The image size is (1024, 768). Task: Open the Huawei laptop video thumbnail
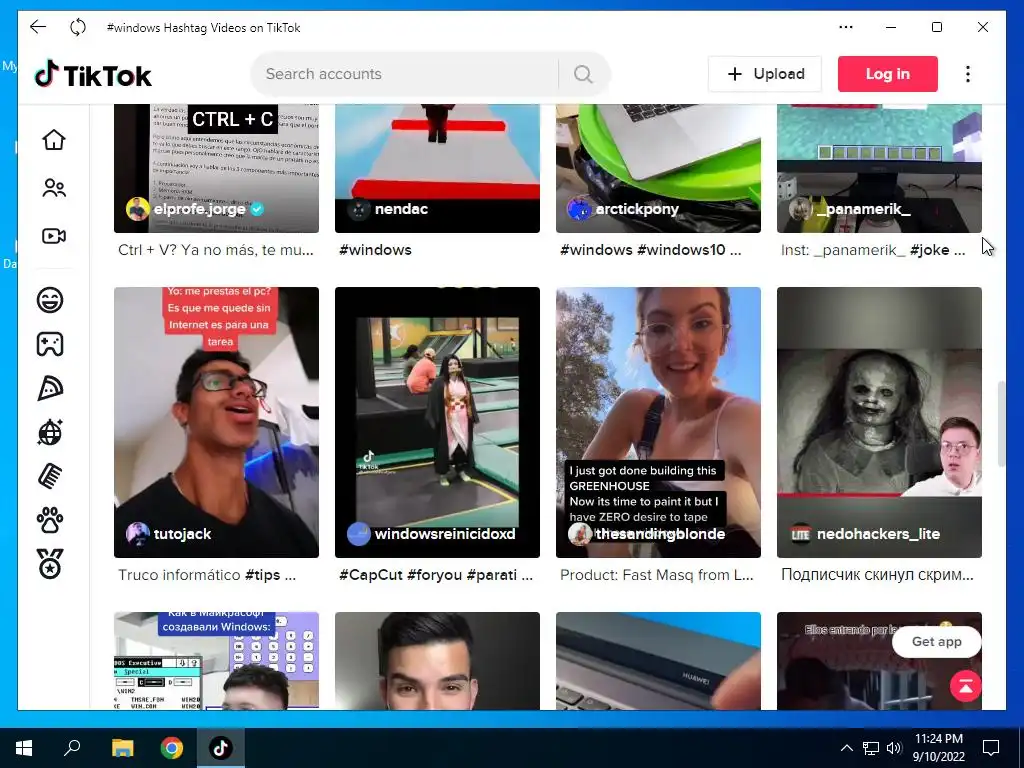coord(658,660)
